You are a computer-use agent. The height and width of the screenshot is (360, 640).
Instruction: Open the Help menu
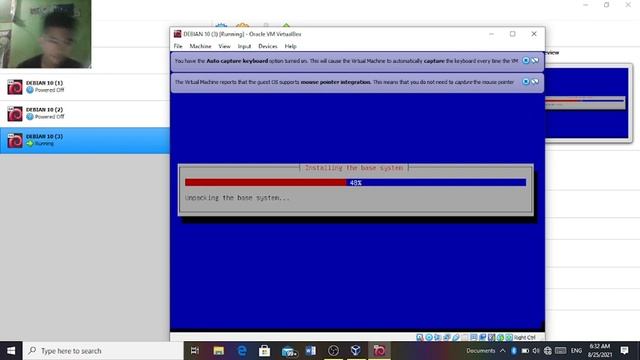pyautogui.click(x=291, y=46)
